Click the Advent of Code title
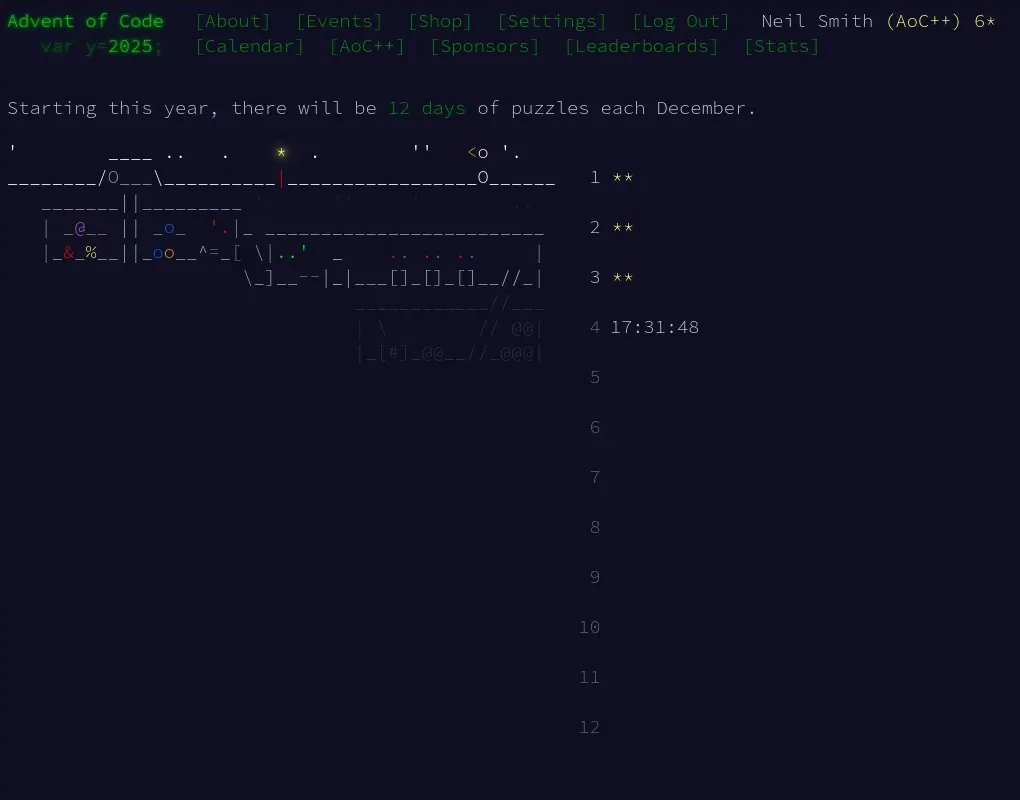The width and height of the screenshot is (1020, 800). point(85,20)
